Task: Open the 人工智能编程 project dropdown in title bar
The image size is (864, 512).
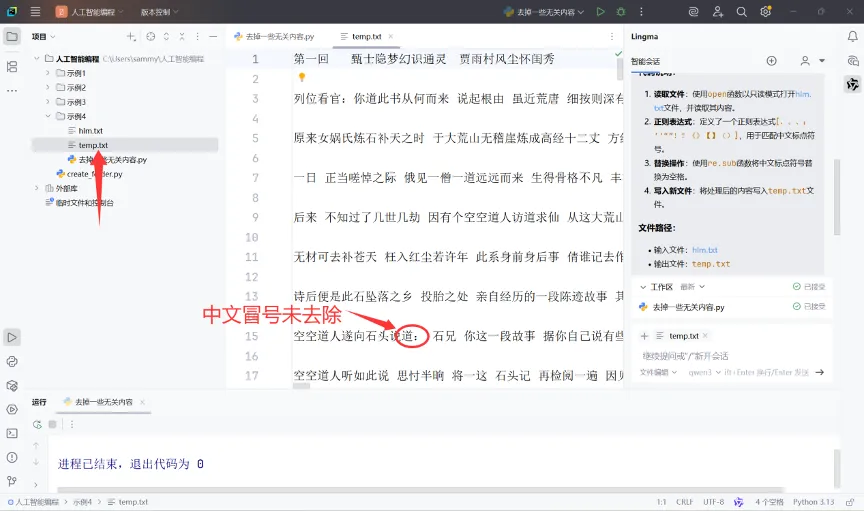Action: (x=90, y=12)
